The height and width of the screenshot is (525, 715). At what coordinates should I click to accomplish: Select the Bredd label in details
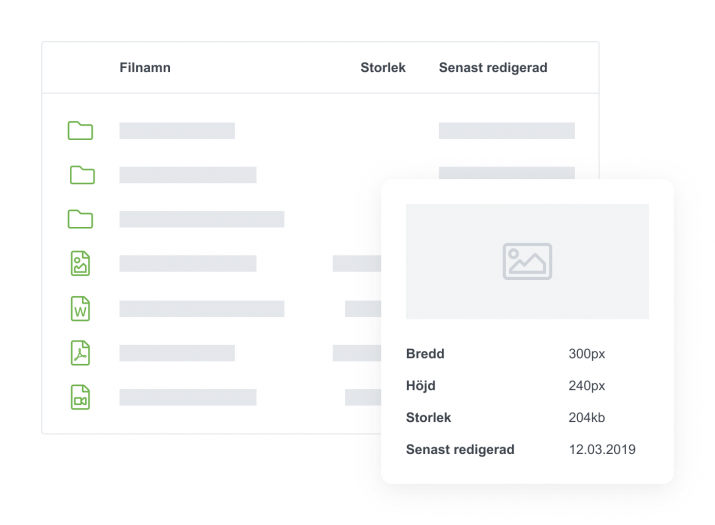coord(425,353)
